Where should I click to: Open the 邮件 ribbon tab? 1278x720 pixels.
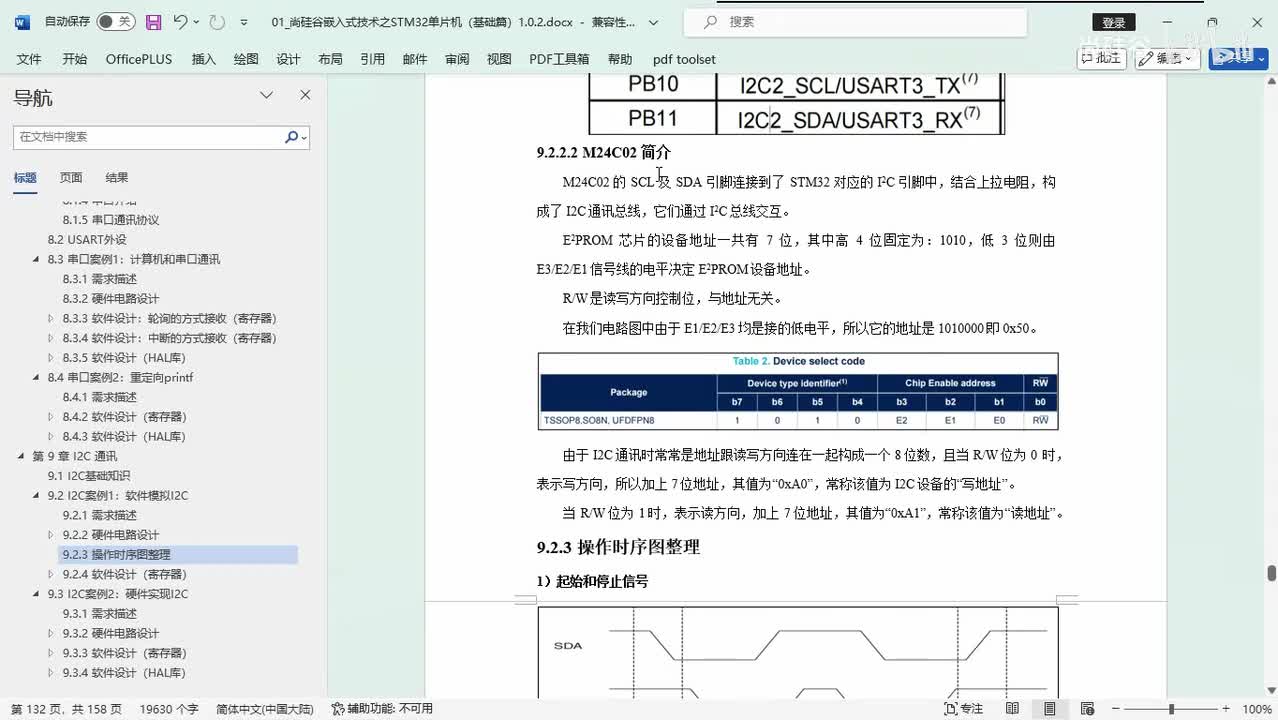click(x=415, y=59)
